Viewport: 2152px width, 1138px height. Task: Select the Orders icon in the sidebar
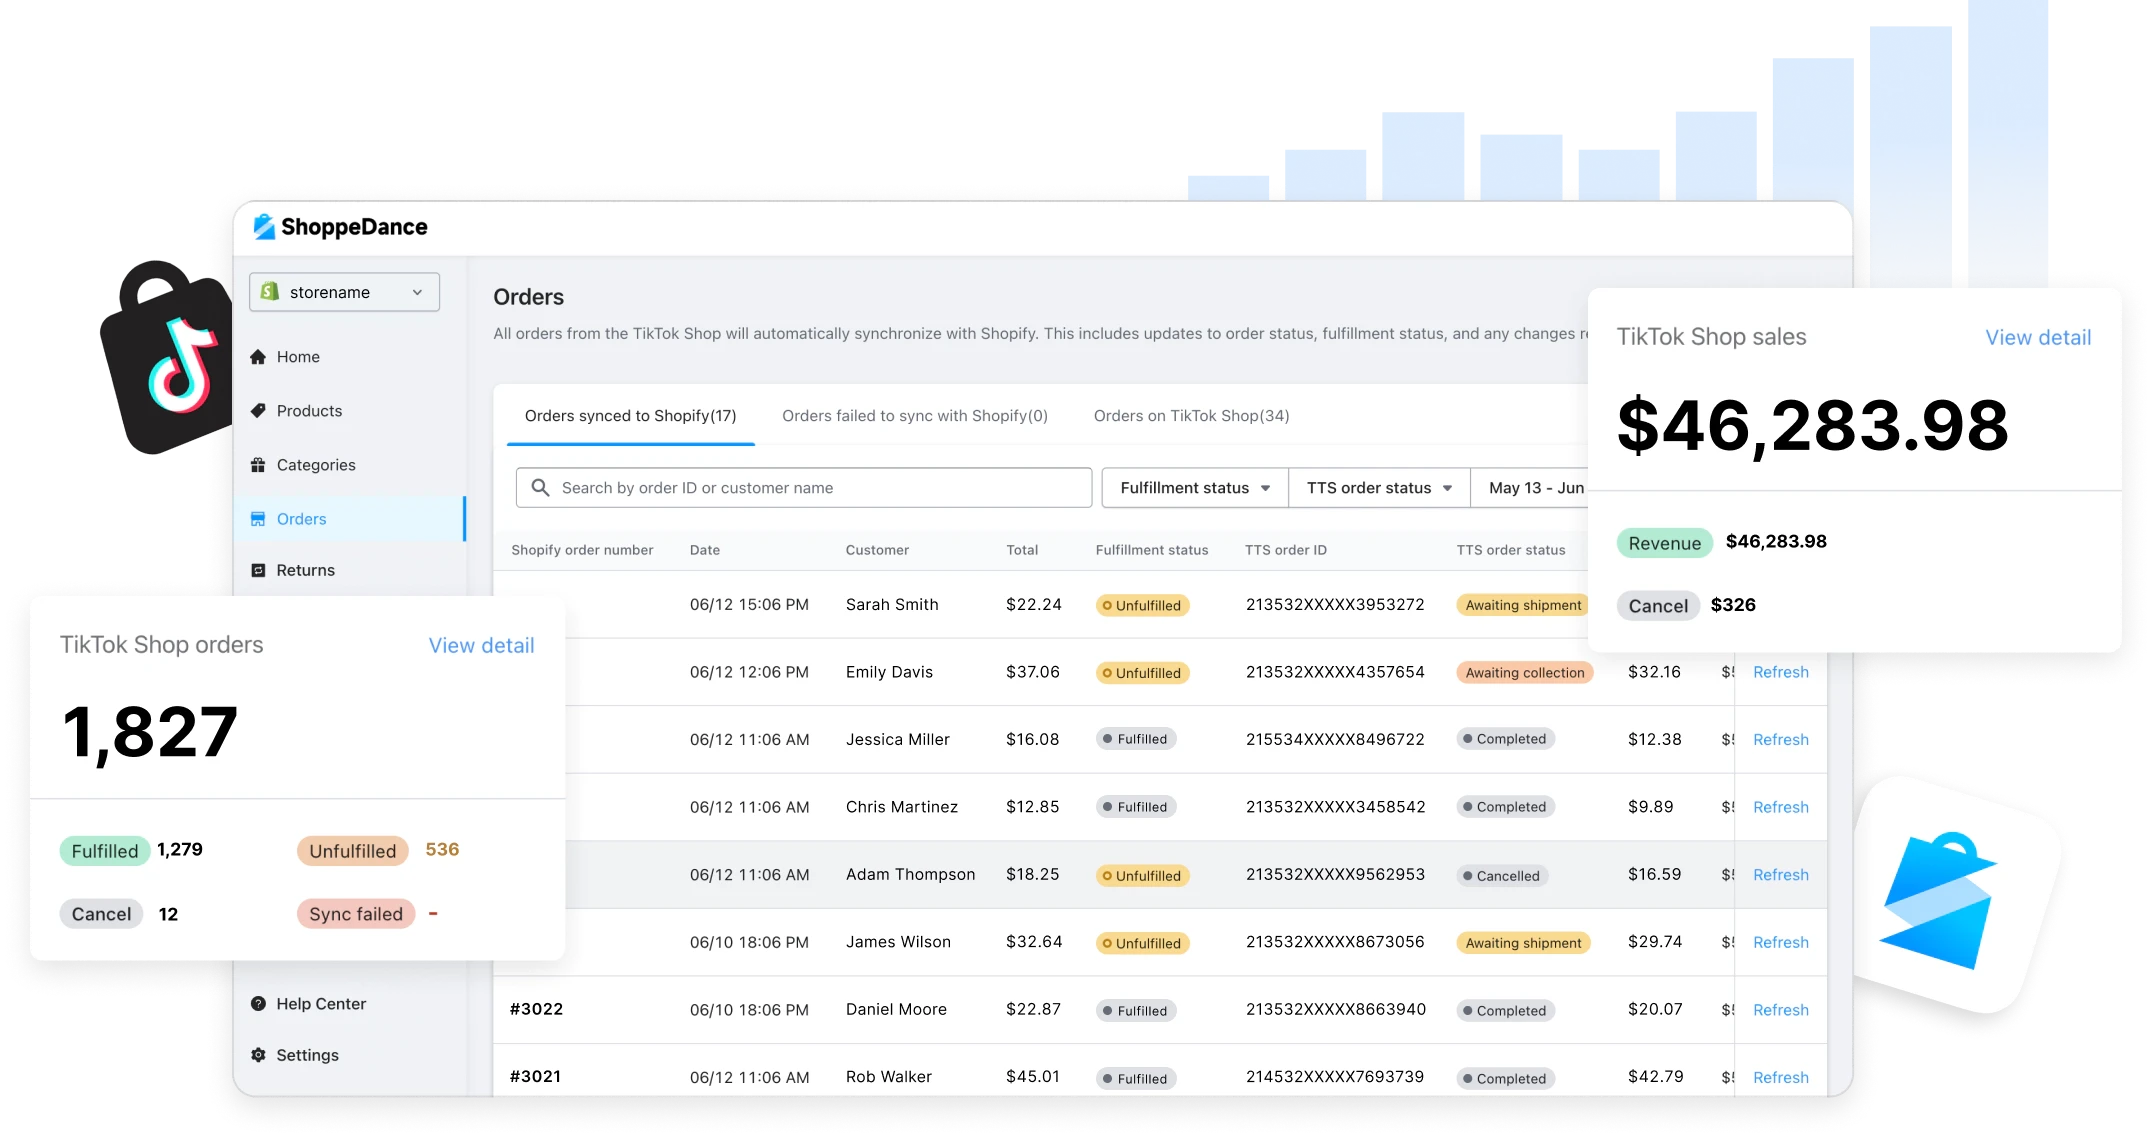click(x=259, y=519)
